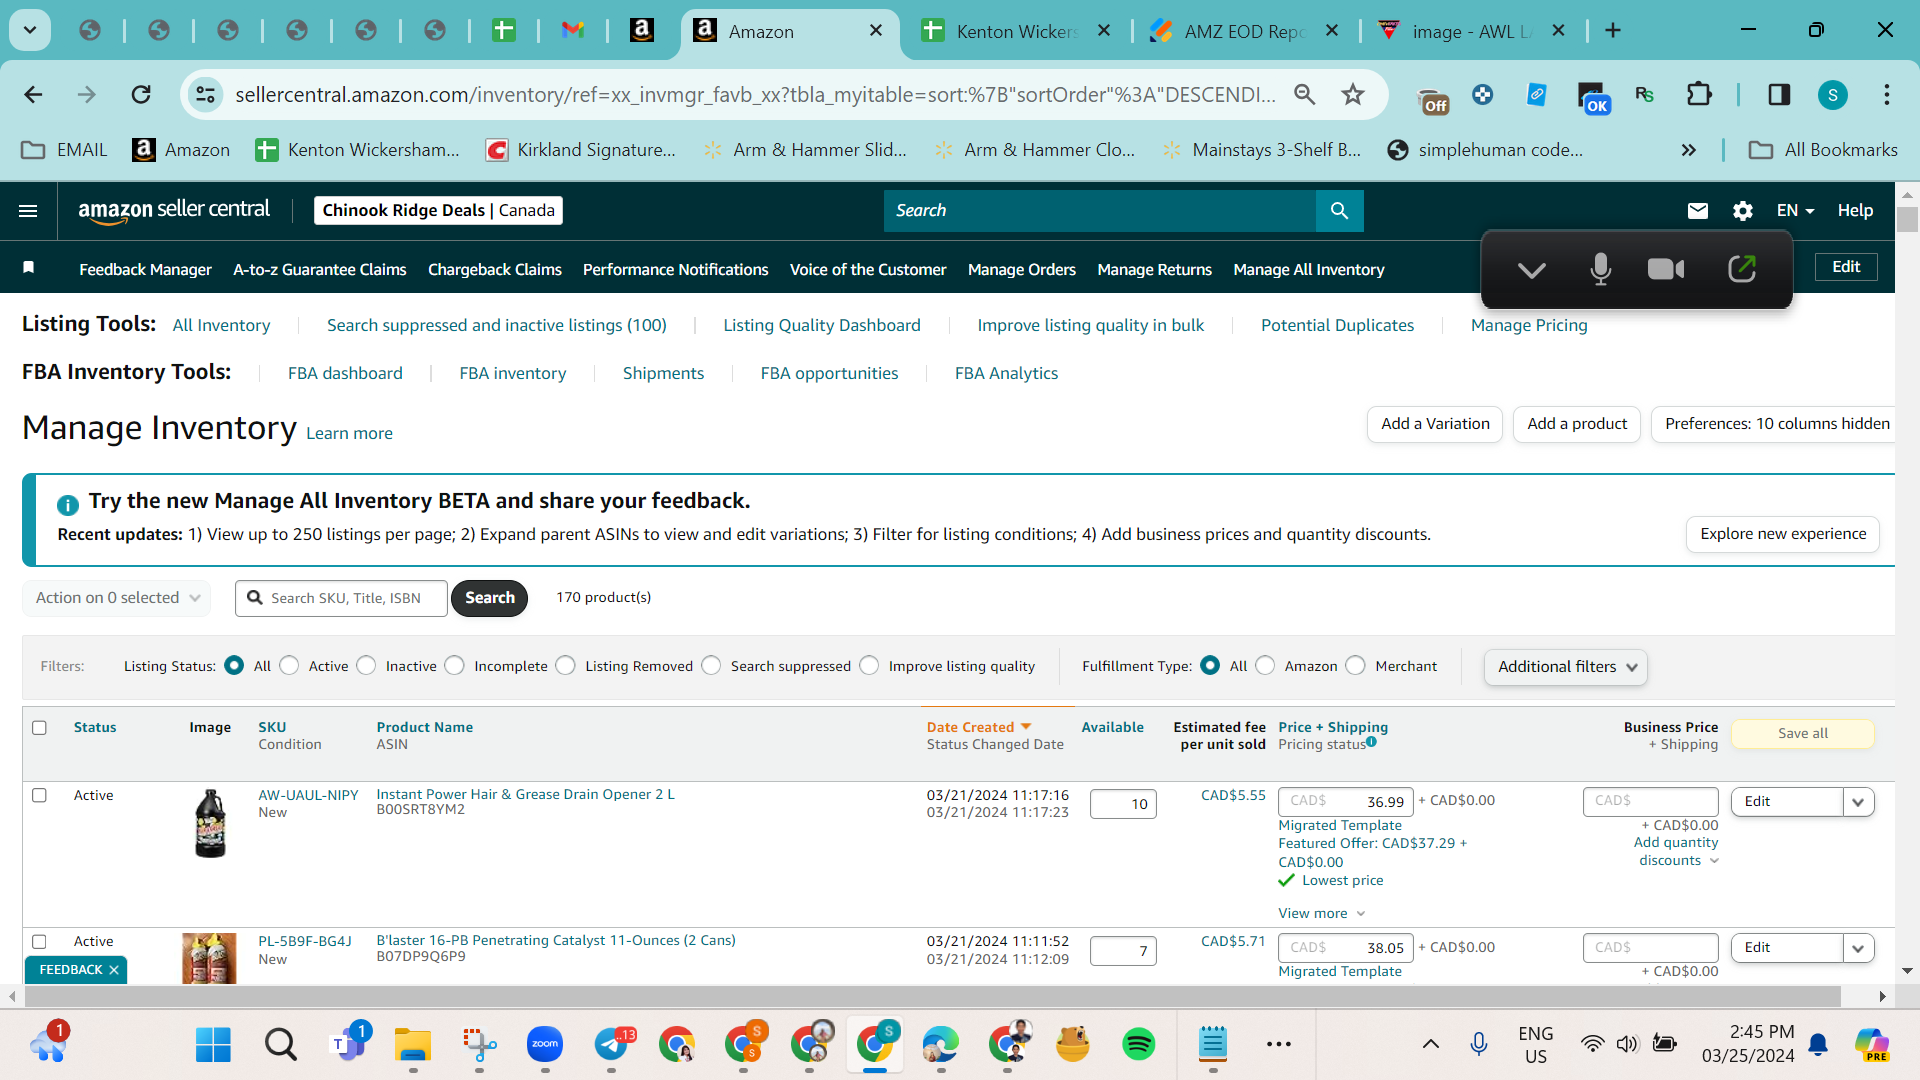Open Voice of the Customer menu item

pyautogui.click(x=868, y=270)
